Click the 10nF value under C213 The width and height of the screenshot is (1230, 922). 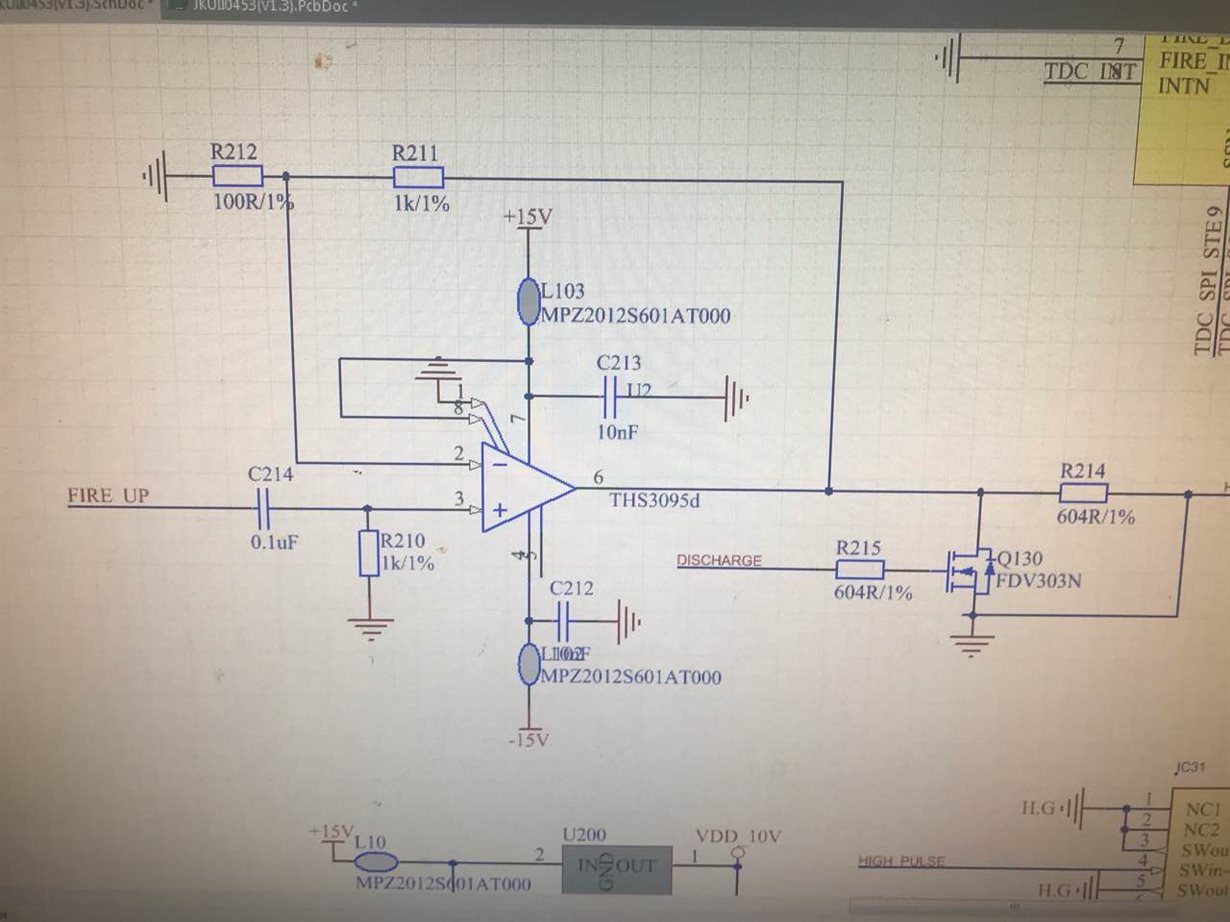[x=618, y=432]
